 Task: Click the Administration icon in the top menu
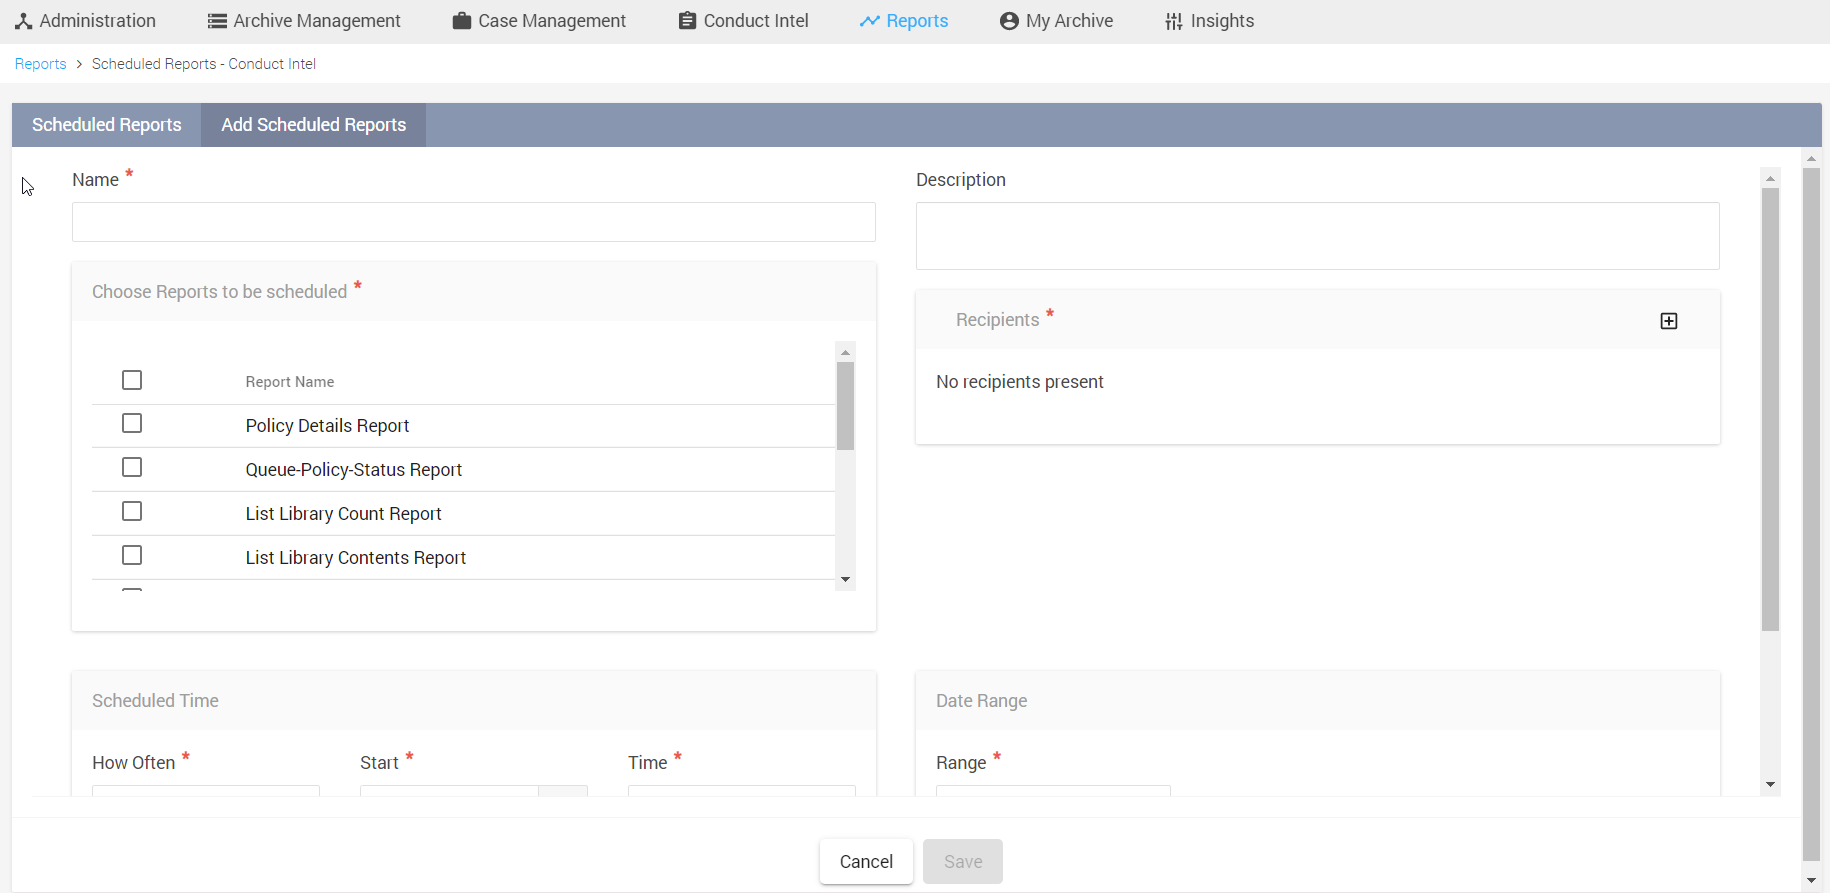pyautogui.click(x=24, y=21)
